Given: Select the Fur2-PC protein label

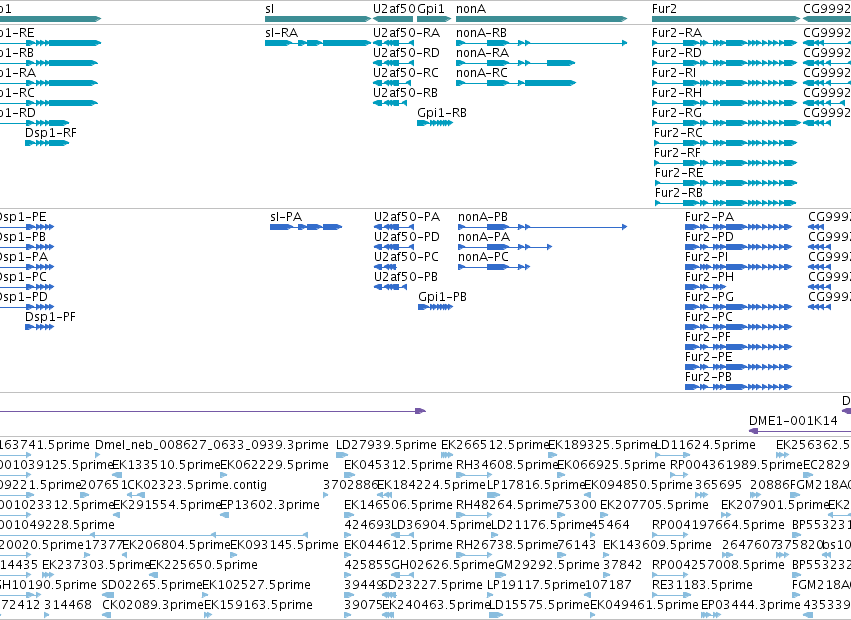Looking at the screenshot, I should [x=709, y=317].
